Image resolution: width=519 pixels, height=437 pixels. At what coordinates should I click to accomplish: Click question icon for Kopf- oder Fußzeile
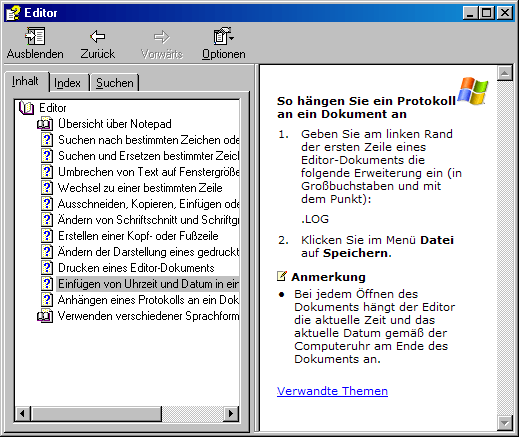coord(47,236)
